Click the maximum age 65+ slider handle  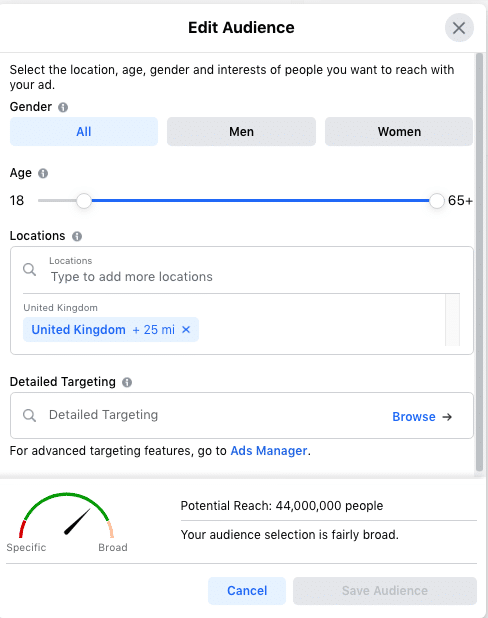click(x=437, y=201)
